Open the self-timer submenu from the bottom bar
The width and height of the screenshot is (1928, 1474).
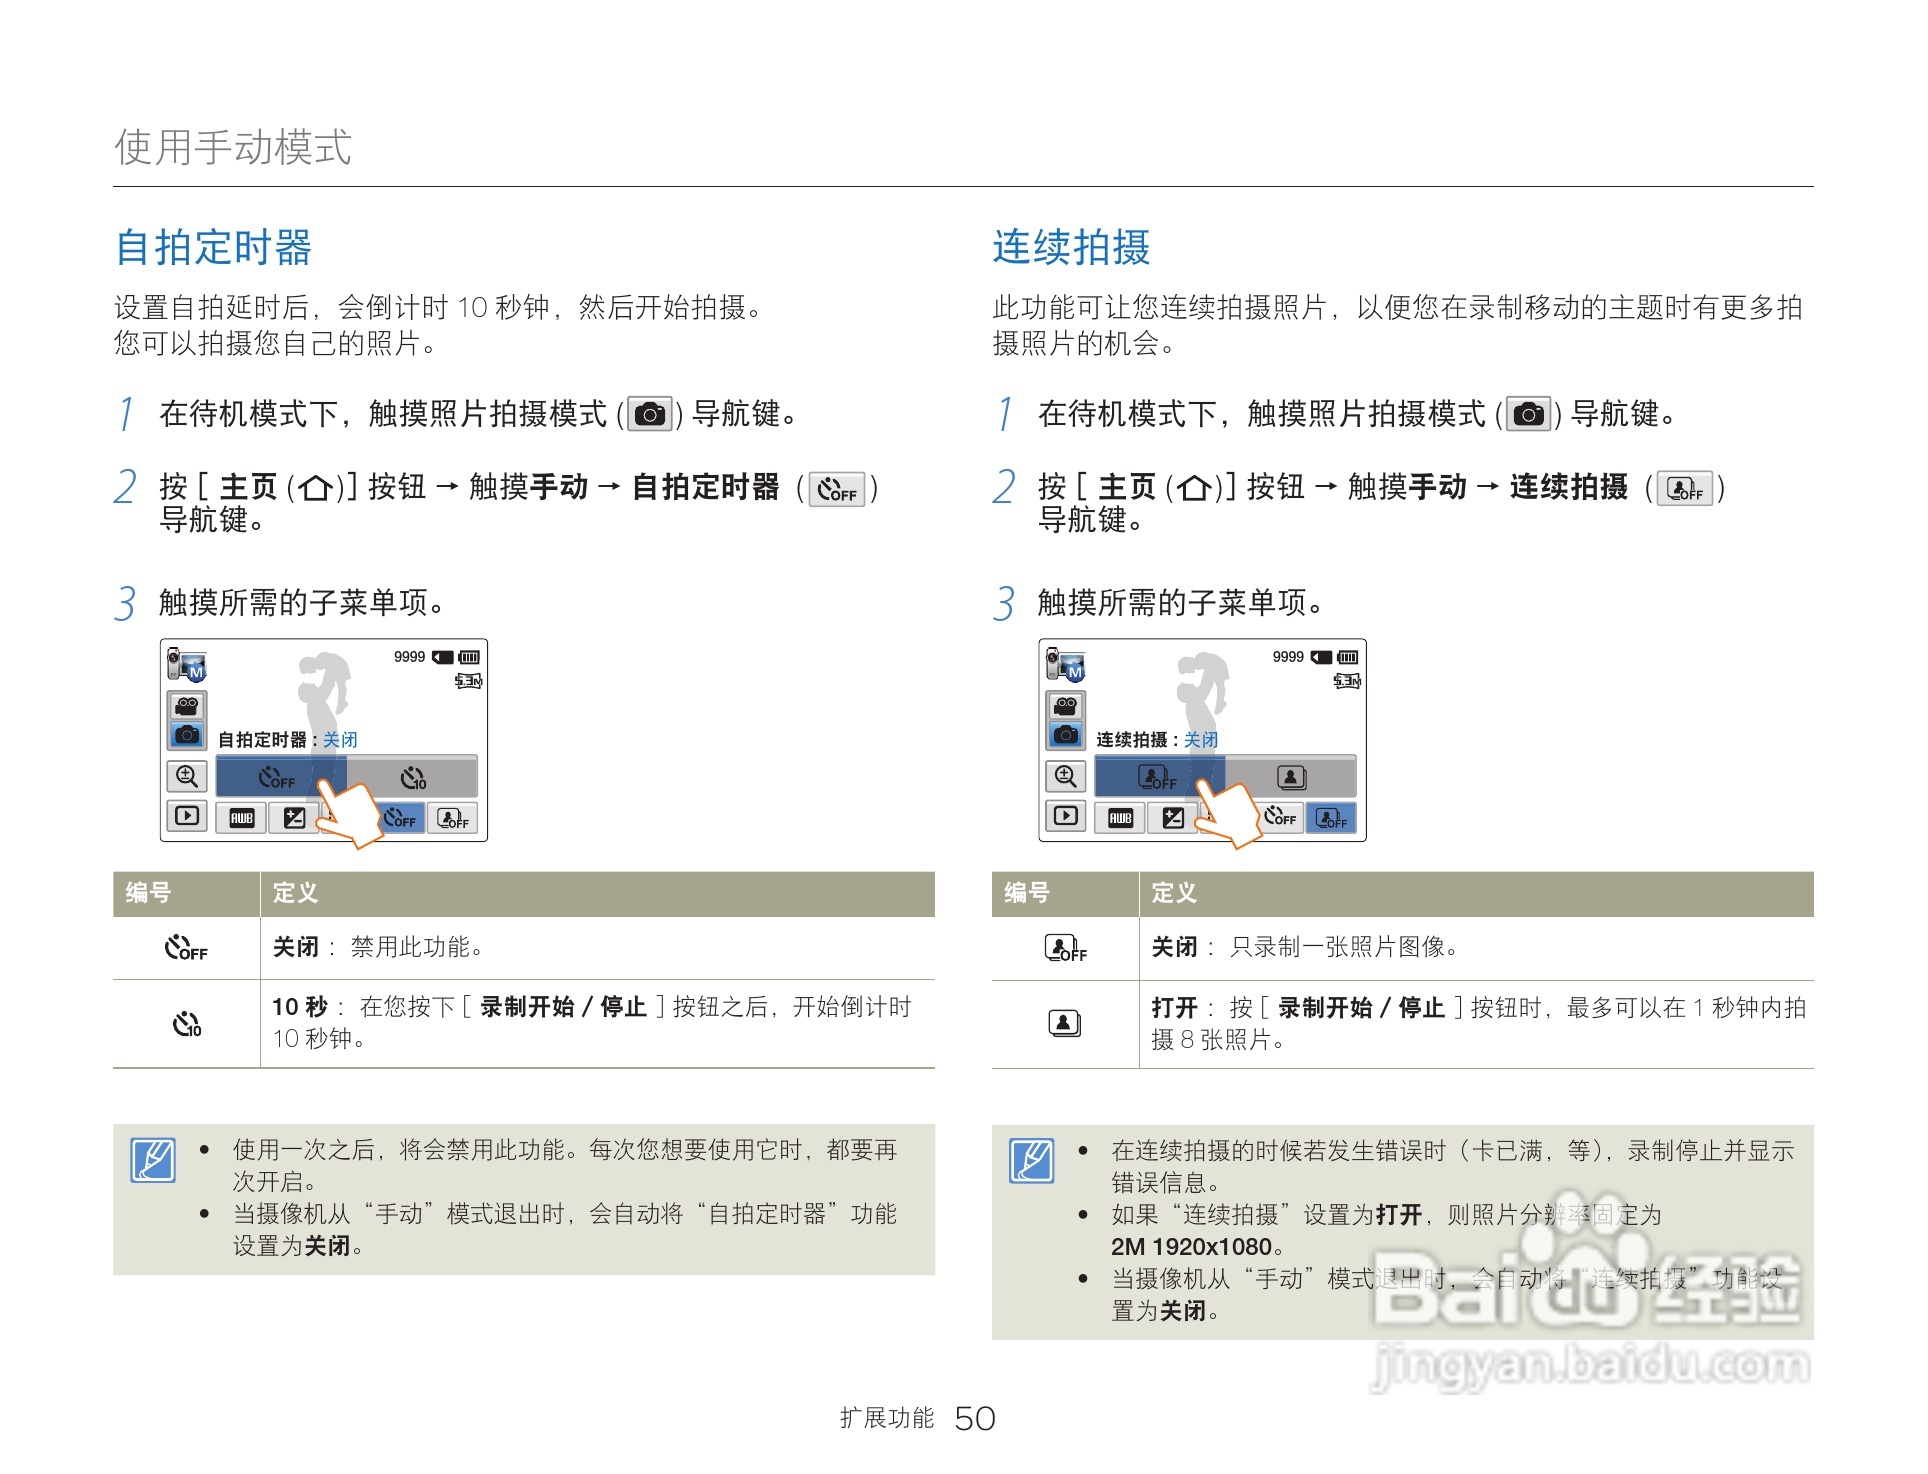(x=398, y=821)
